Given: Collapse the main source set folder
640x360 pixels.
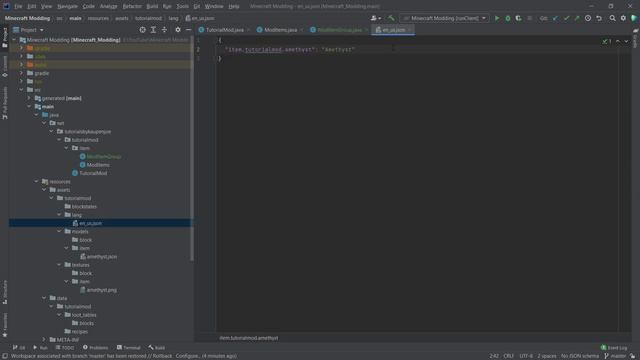Looking at the screenshot, I should [x=29, y=107].
